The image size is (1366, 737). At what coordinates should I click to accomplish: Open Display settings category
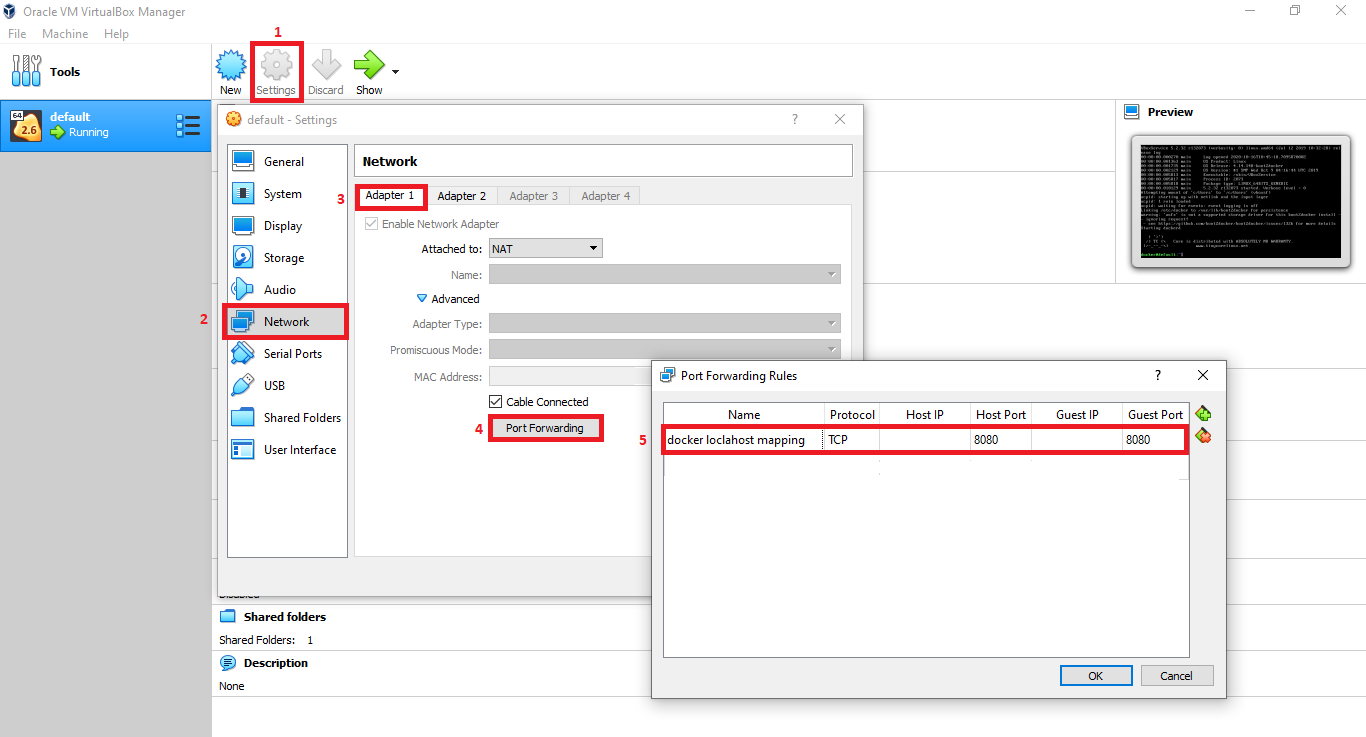click(x=287, y=225)
